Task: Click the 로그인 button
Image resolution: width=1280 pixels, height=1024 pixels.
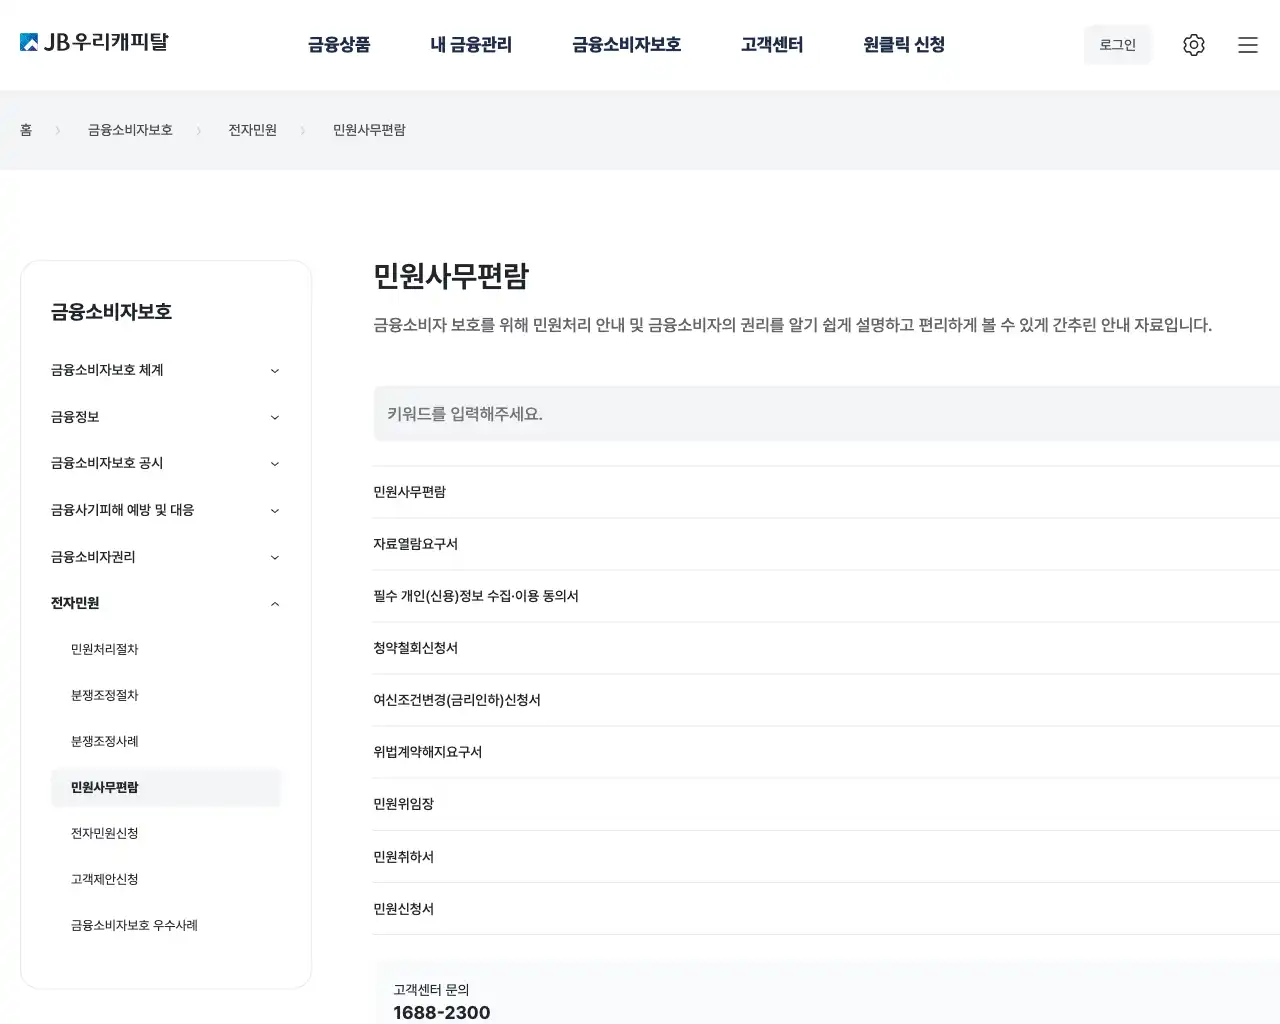Action: pos(1117,45)
